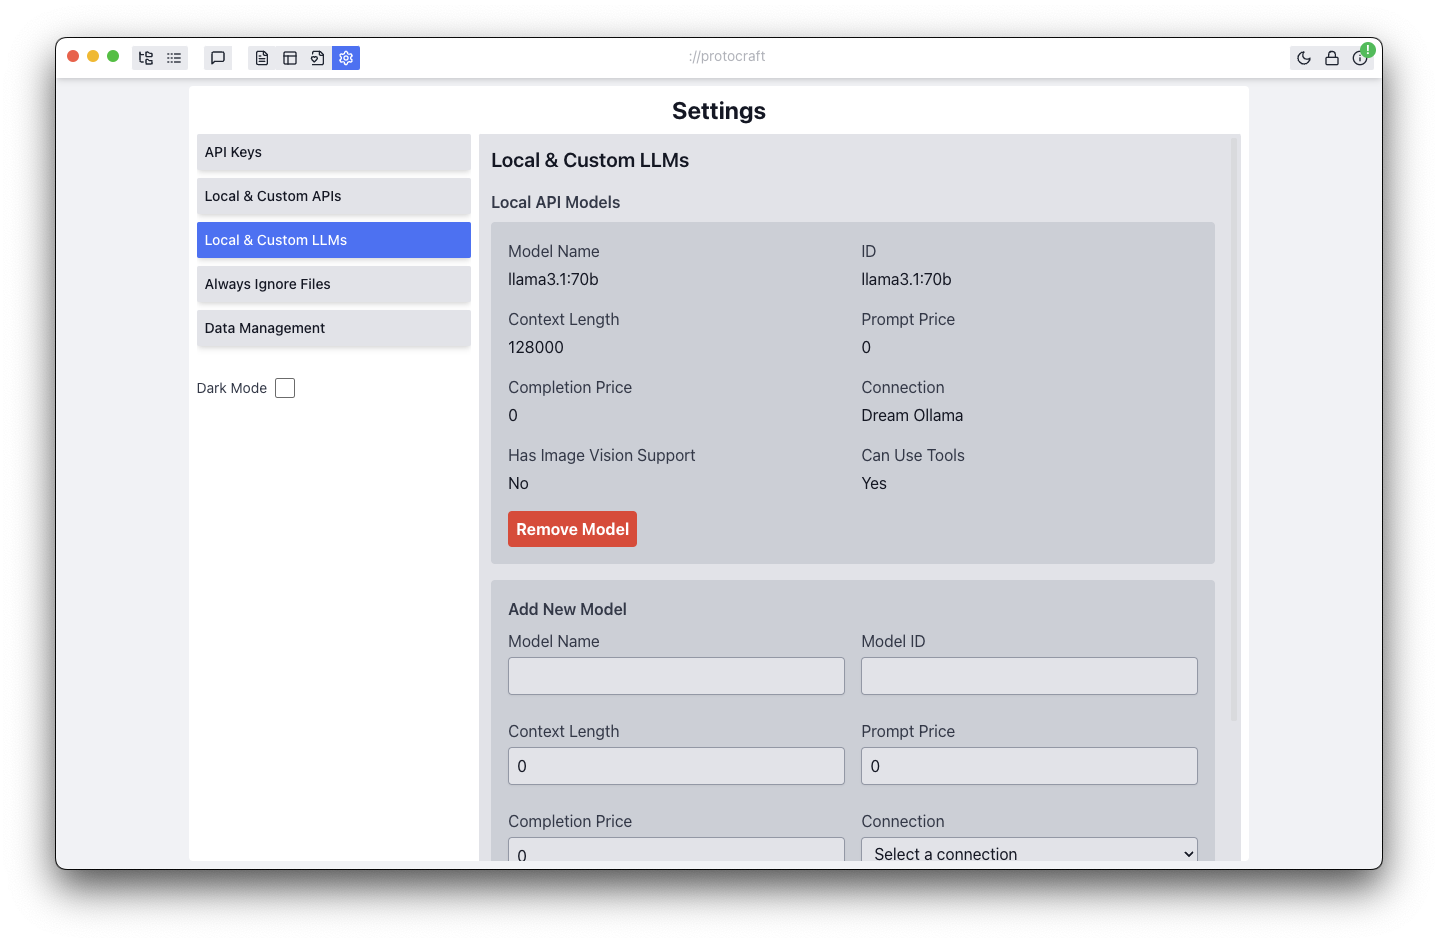
Task: Open the Local & Custom APIs section
Action: tap(333, 196)
